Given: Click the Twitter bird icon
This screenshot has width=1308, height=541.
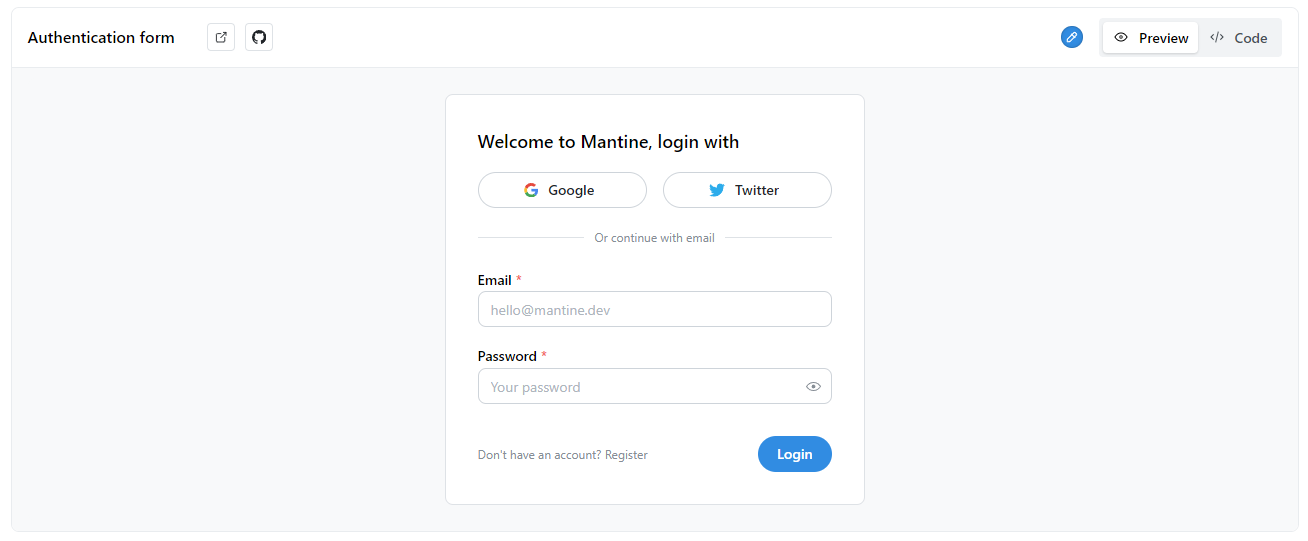Looking at the screenshot, I should coord(717,190).
